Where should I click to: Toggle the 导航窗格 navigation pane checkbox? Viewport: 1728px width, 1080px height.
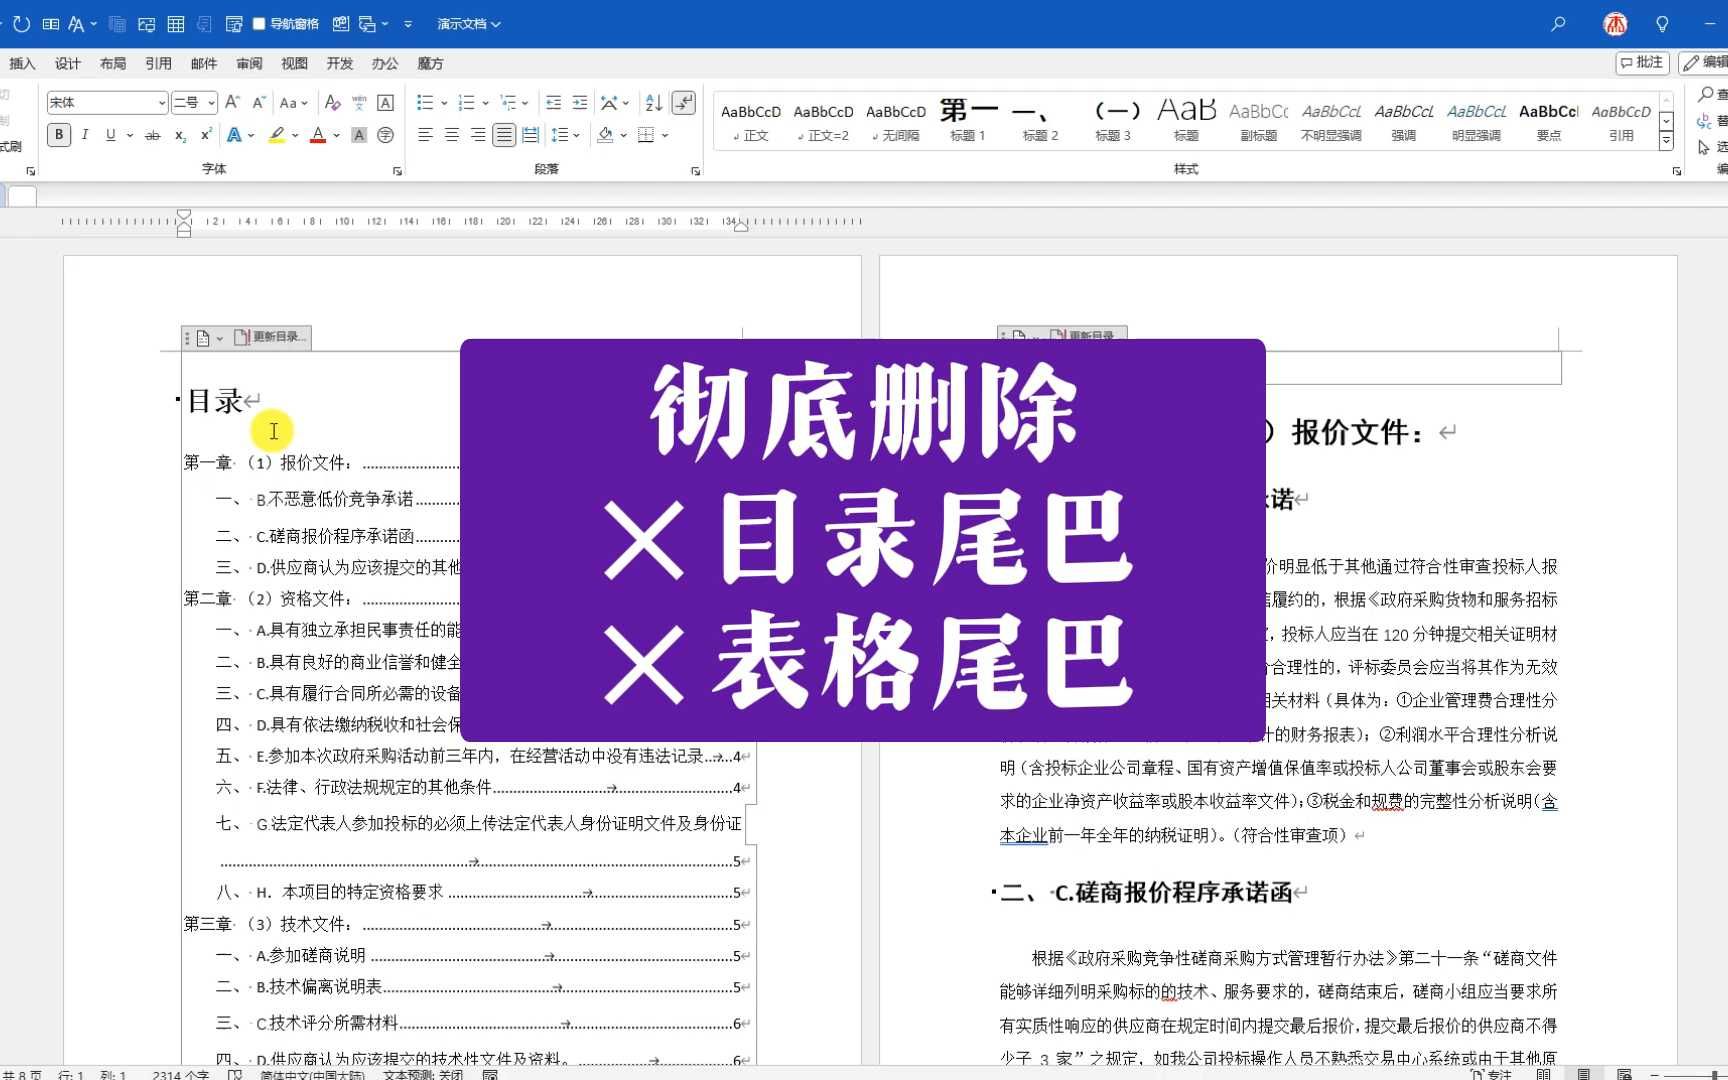[259, 23]
